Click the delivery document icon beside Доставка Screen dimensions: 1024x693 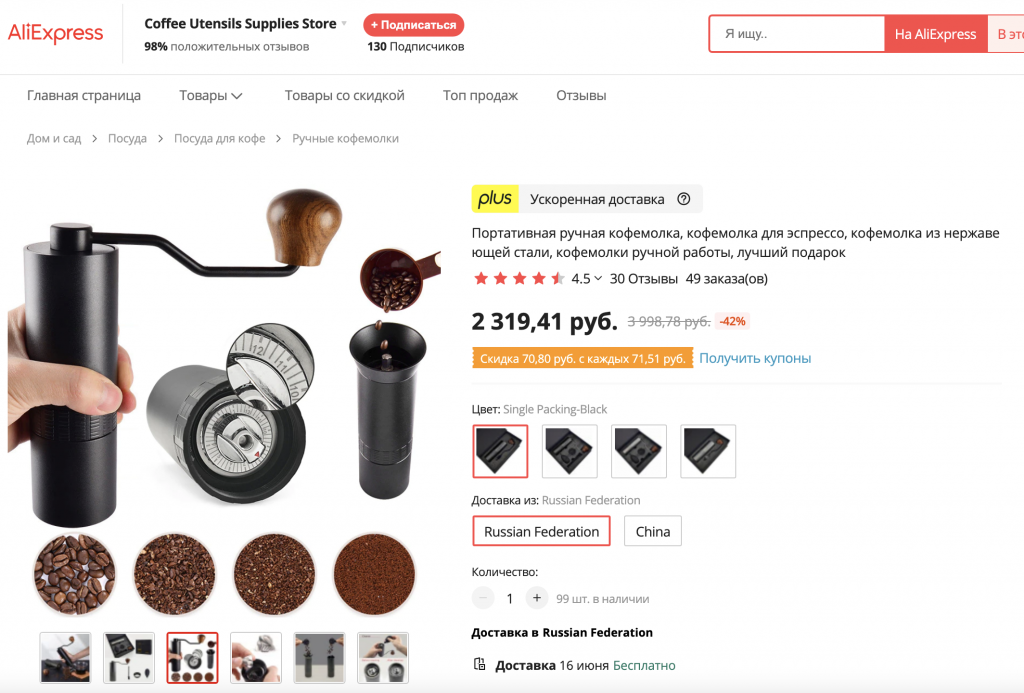[x=479, y=664]
